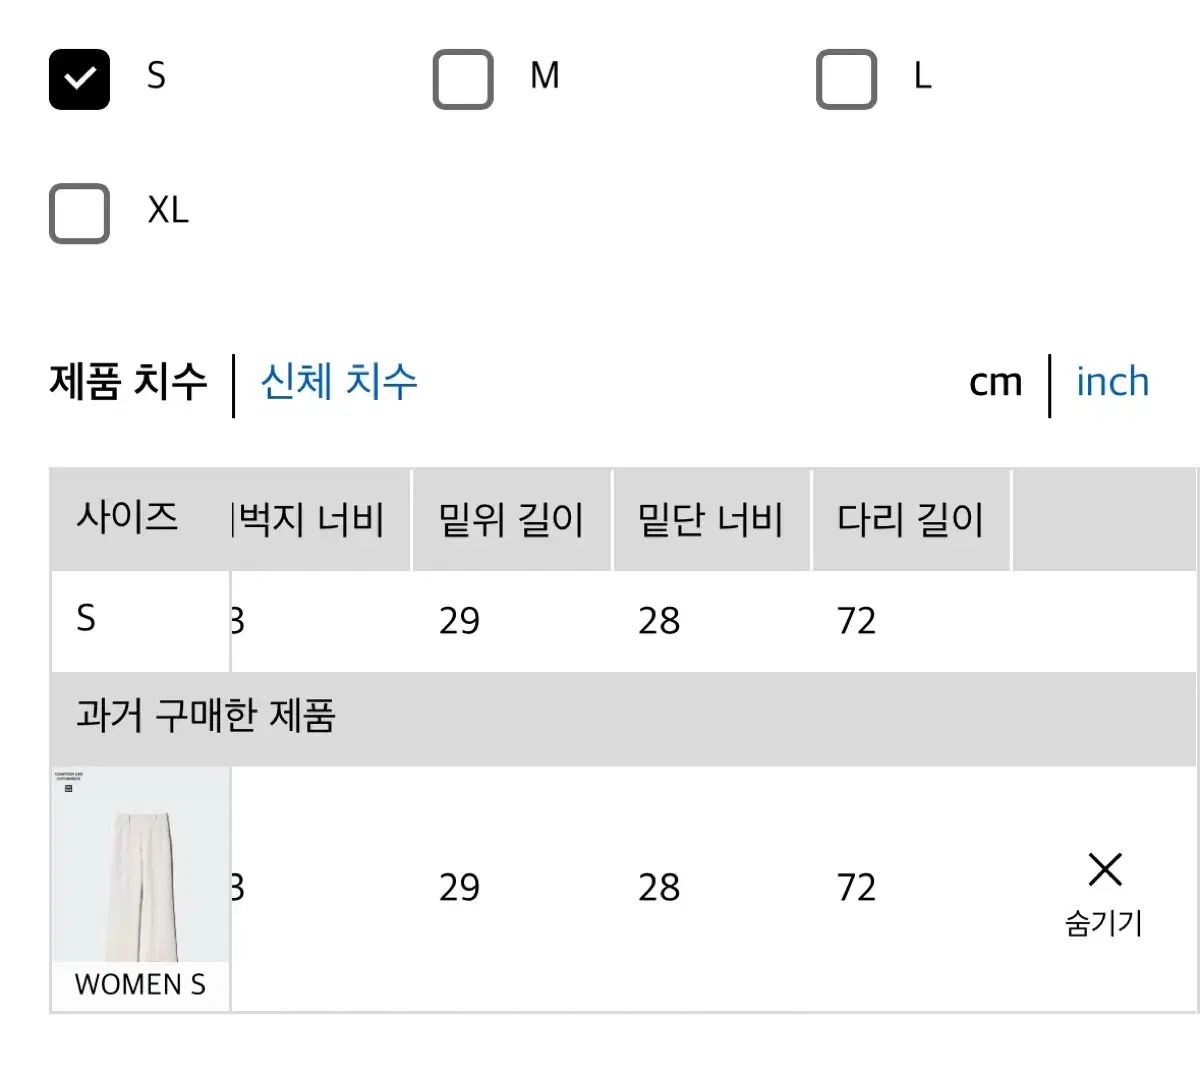Viewport: 1200px width, 1077px height.
Task: Select the 밑단 너비 column header
Action: [x=710, y=520]
